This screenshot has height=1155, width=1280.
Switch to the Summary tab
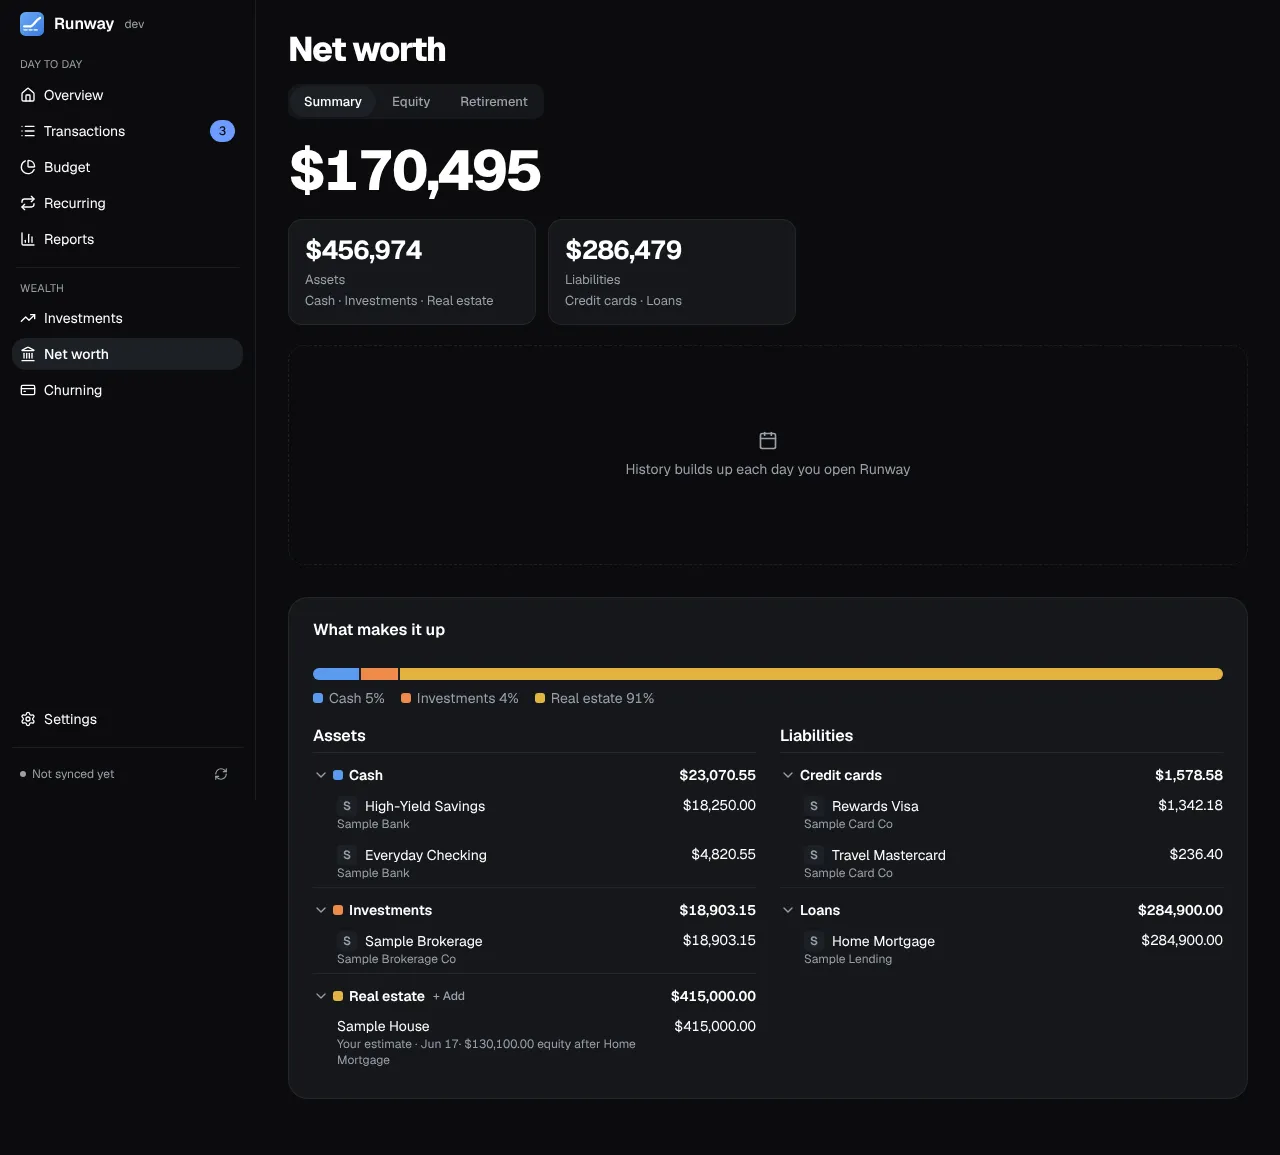click(333, 102)
